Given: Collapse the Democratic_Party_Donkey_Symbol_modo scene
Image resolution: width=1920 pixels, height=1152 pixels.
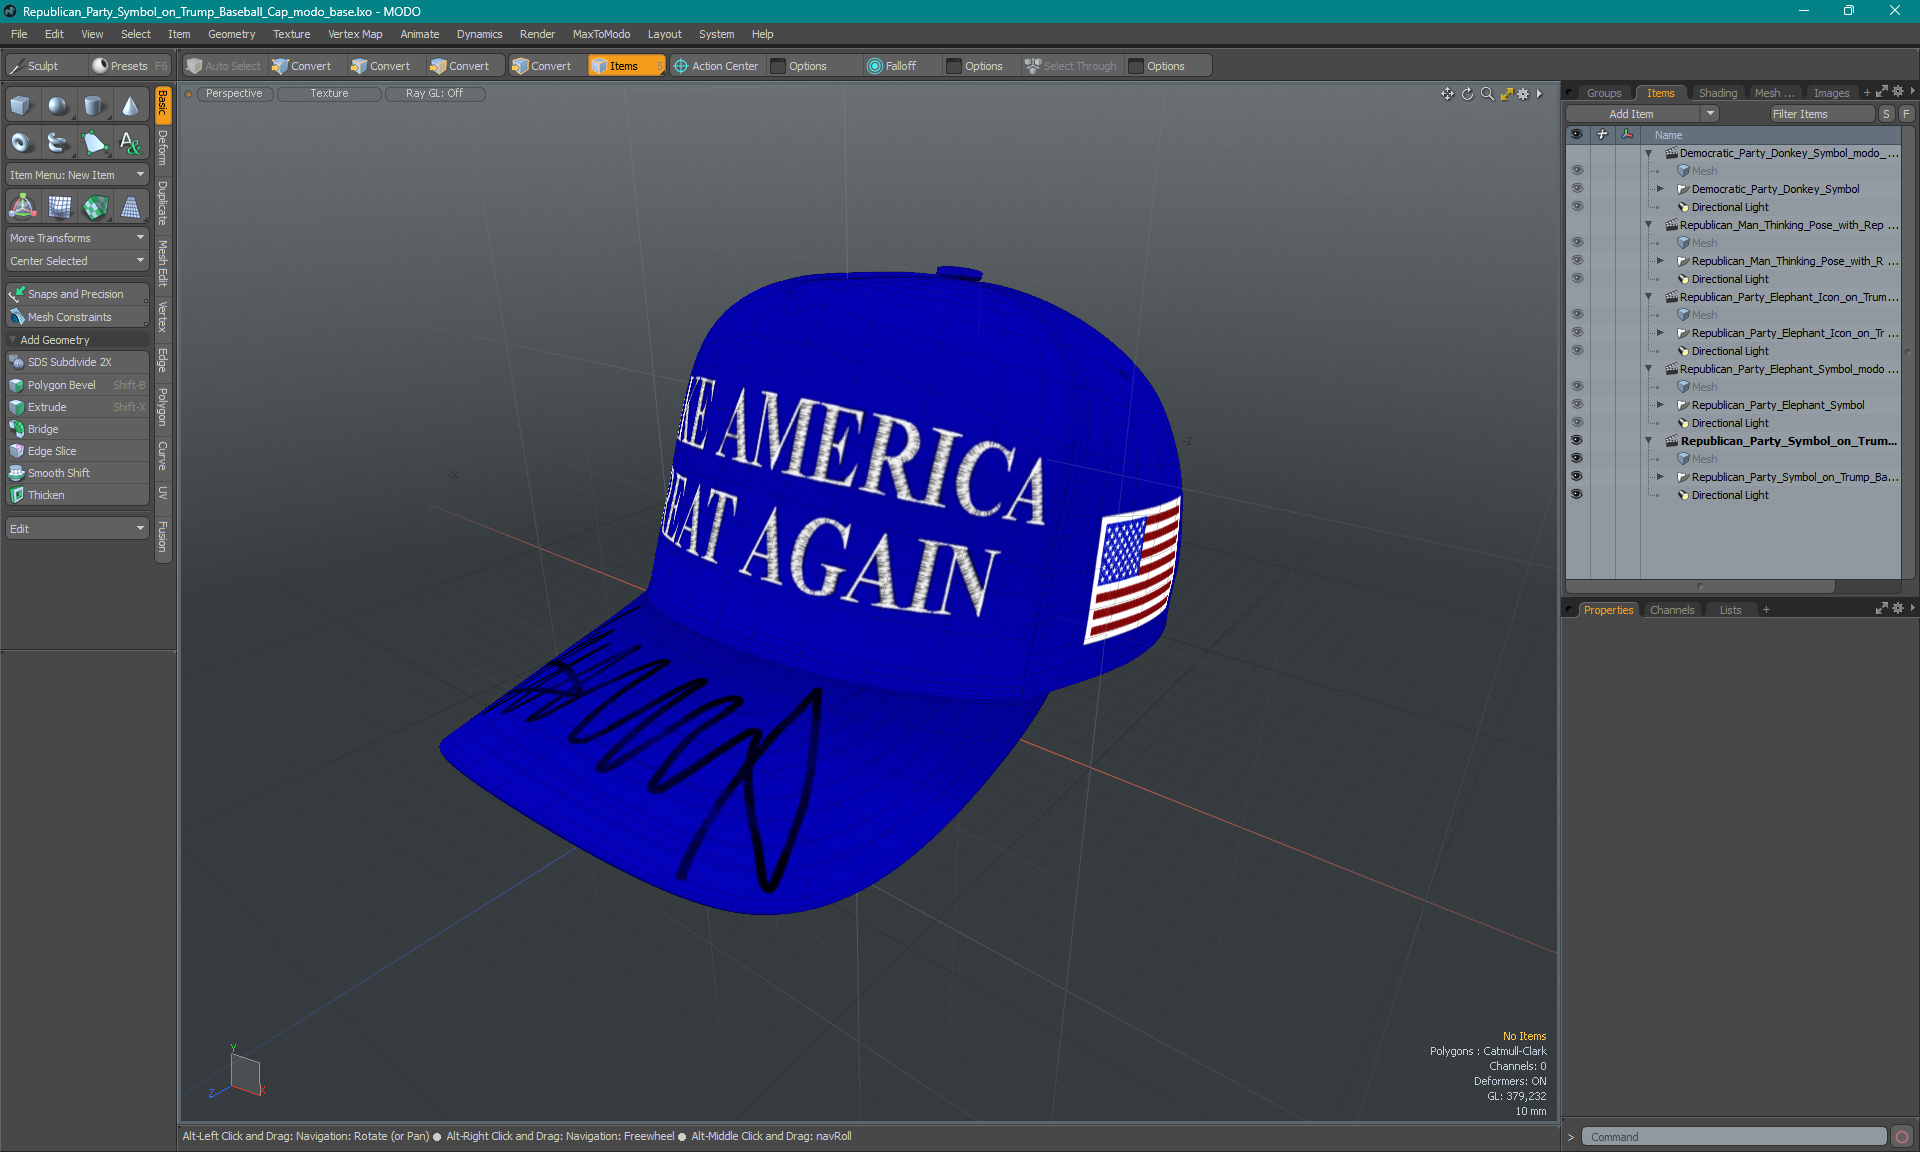Looking at the screenshot, I should [x=1649, y=153].
